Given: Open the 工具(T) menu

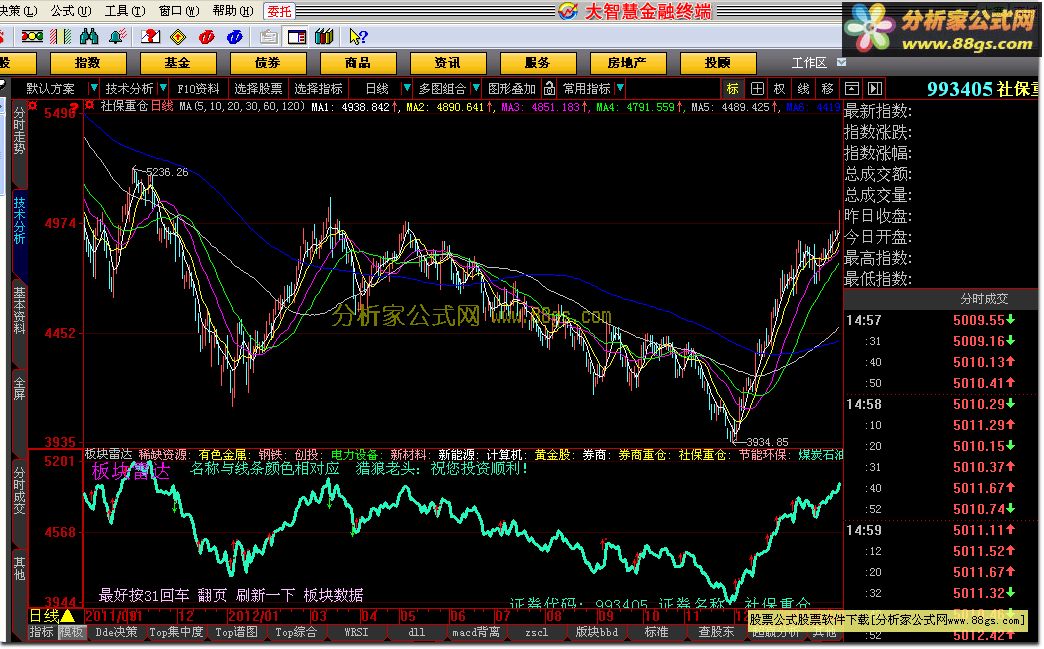Looking at the screenshot, I should pos(125,11).
